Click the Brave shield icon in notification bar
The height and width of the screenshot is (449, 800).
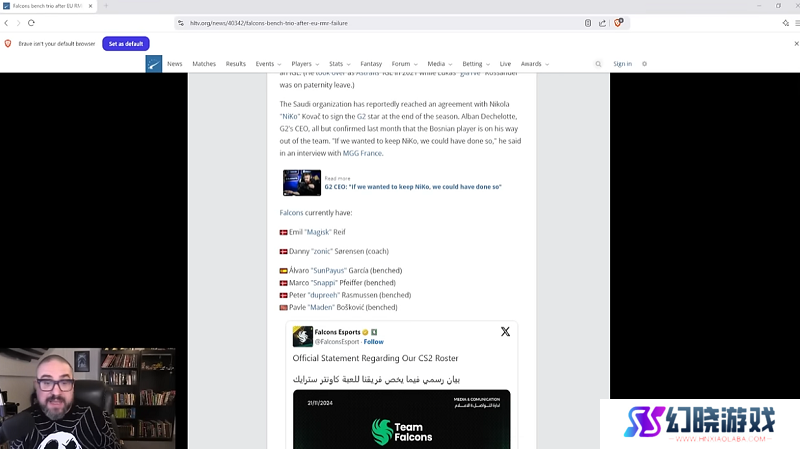tap(8, 44)
